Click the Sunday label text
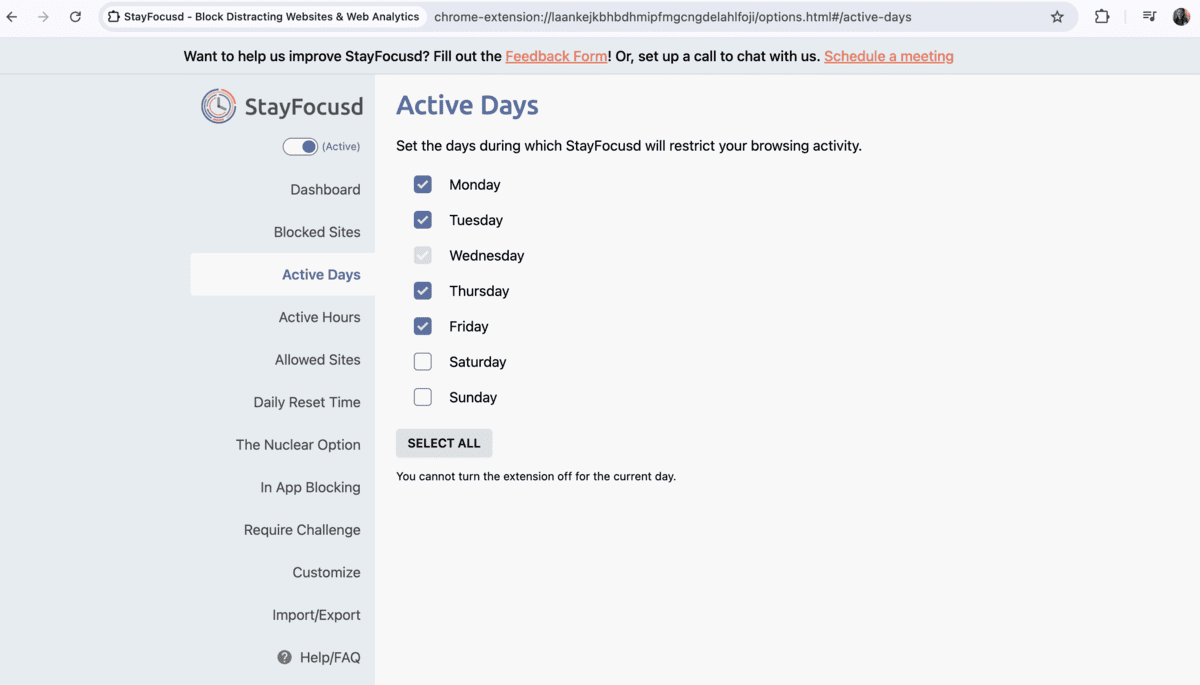1200x685 pixels. (473, 397)
